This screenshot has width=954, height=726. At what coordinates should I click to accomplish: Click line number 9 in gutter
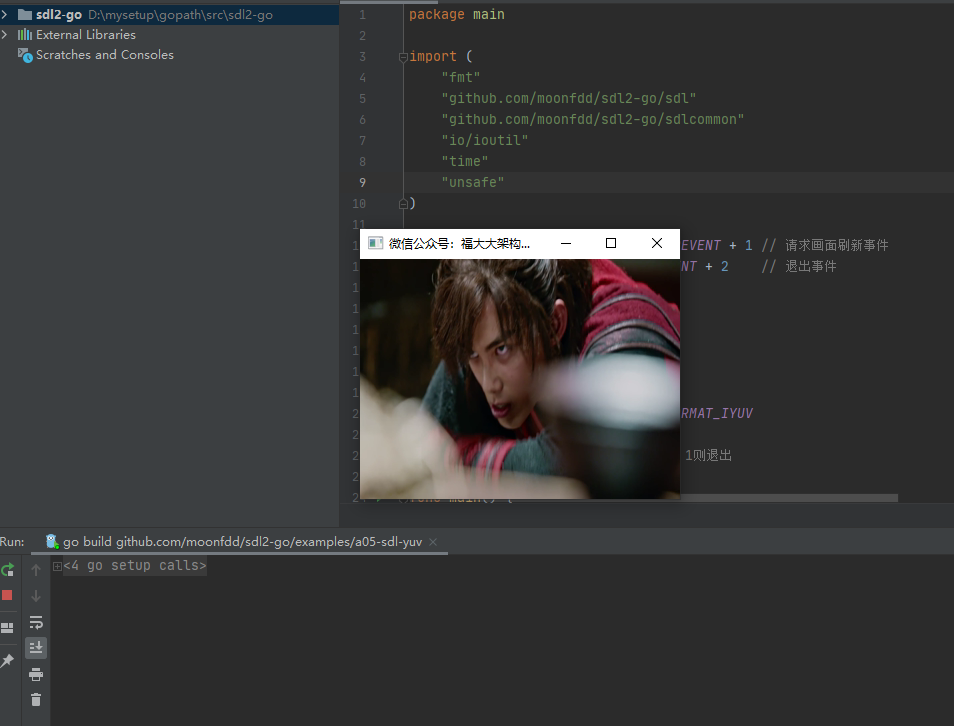point(363,183)
